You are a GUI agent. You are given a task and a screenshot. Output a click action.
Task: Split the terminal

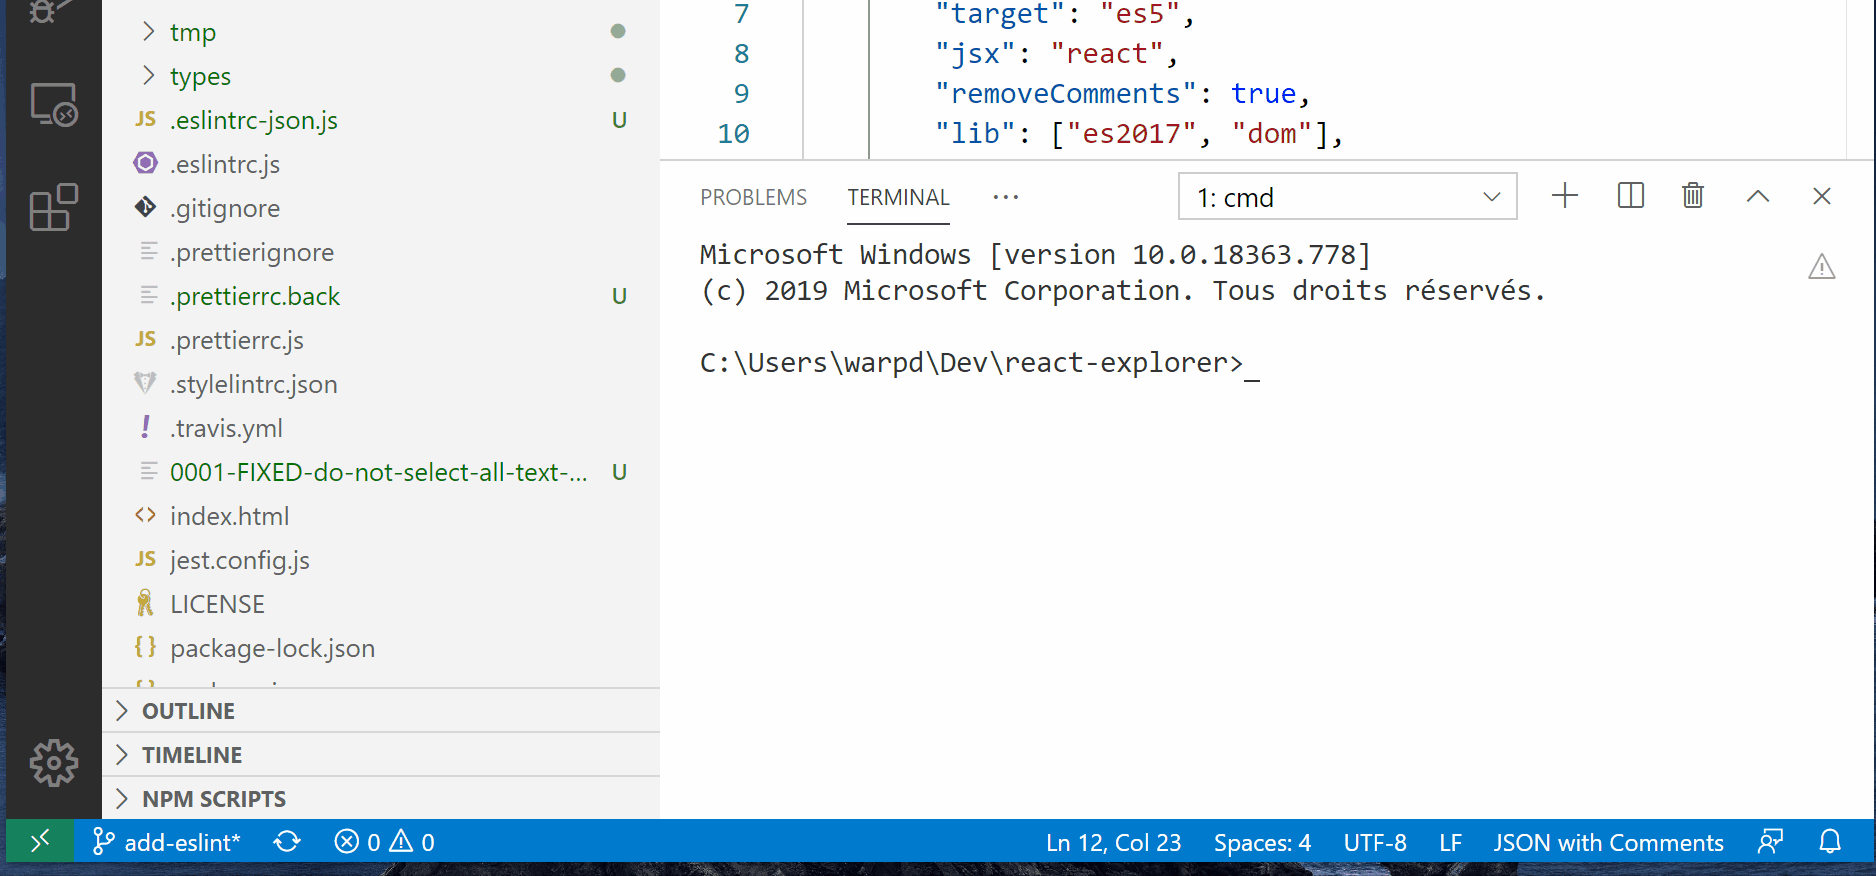(1631, 196)
